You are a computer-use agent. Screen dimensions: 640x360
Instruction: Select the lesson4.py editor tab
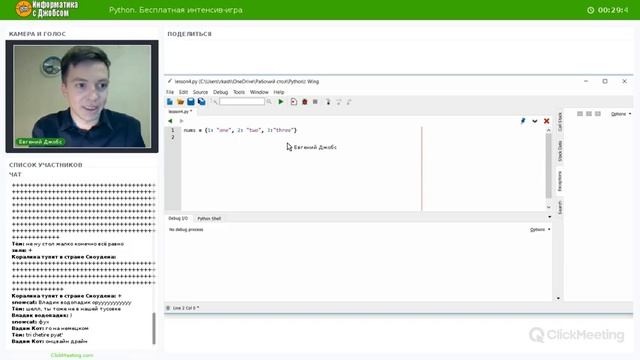180,111
